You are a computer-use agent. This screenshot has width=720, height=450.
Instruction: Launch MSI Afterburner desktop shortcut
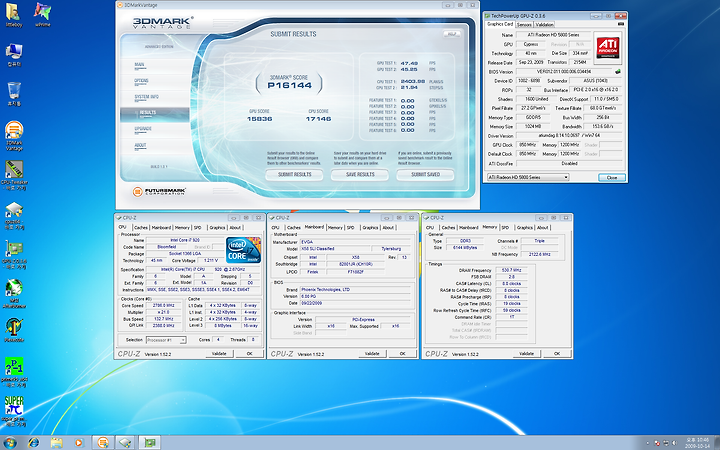(14, 293)
